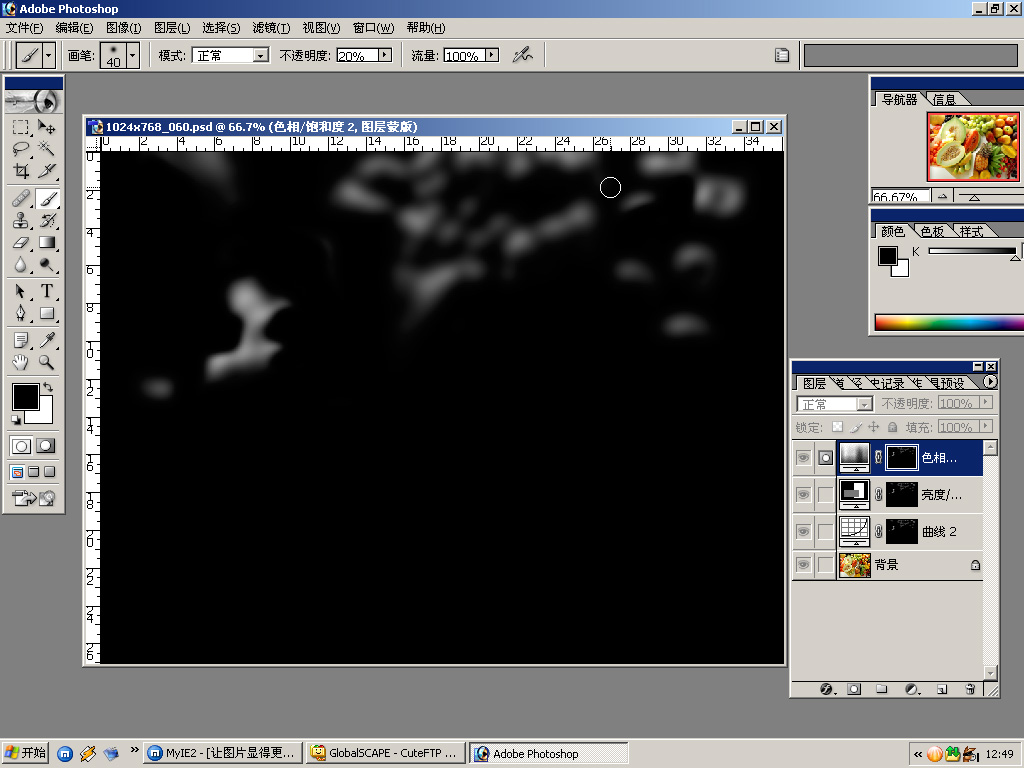The width and height of the screenshot is (1024, 768).
Task: Open 流量 flow slider arrow
Action: point(492,56)
